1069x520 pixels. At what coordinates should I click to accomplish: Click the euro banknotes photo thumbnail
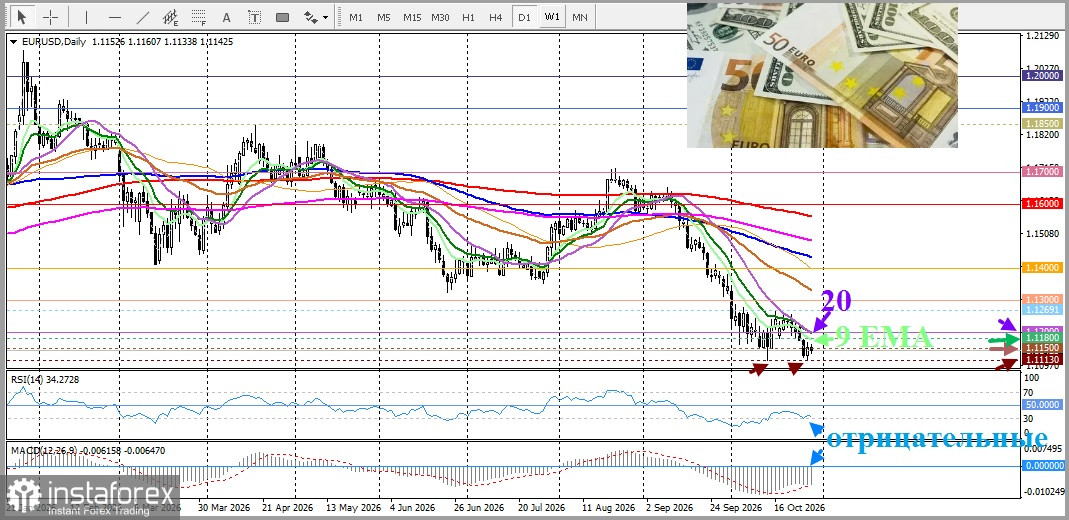coord(822,75)
